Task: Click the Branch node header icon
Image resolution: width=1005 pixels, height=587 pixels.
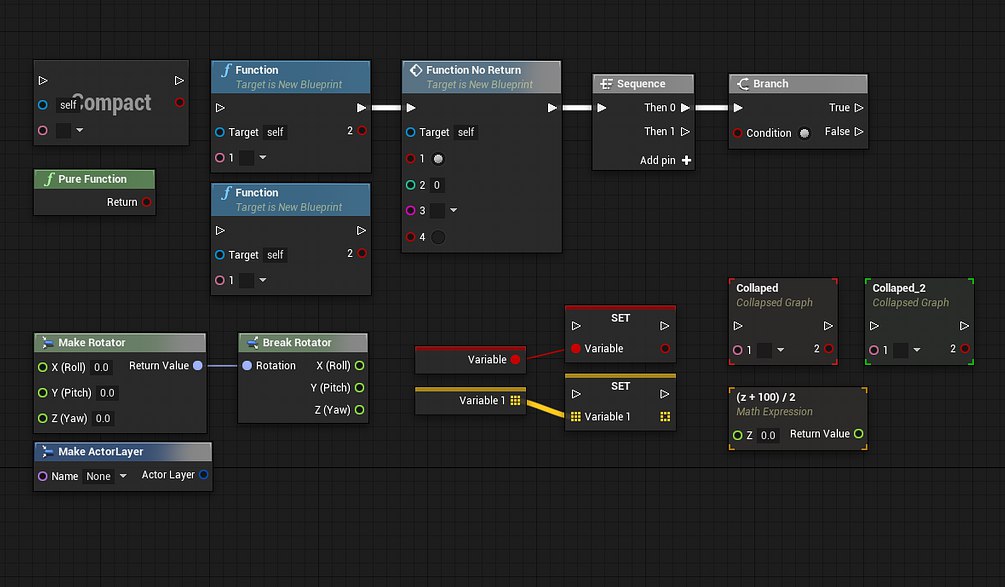Action: coord(743,84)
